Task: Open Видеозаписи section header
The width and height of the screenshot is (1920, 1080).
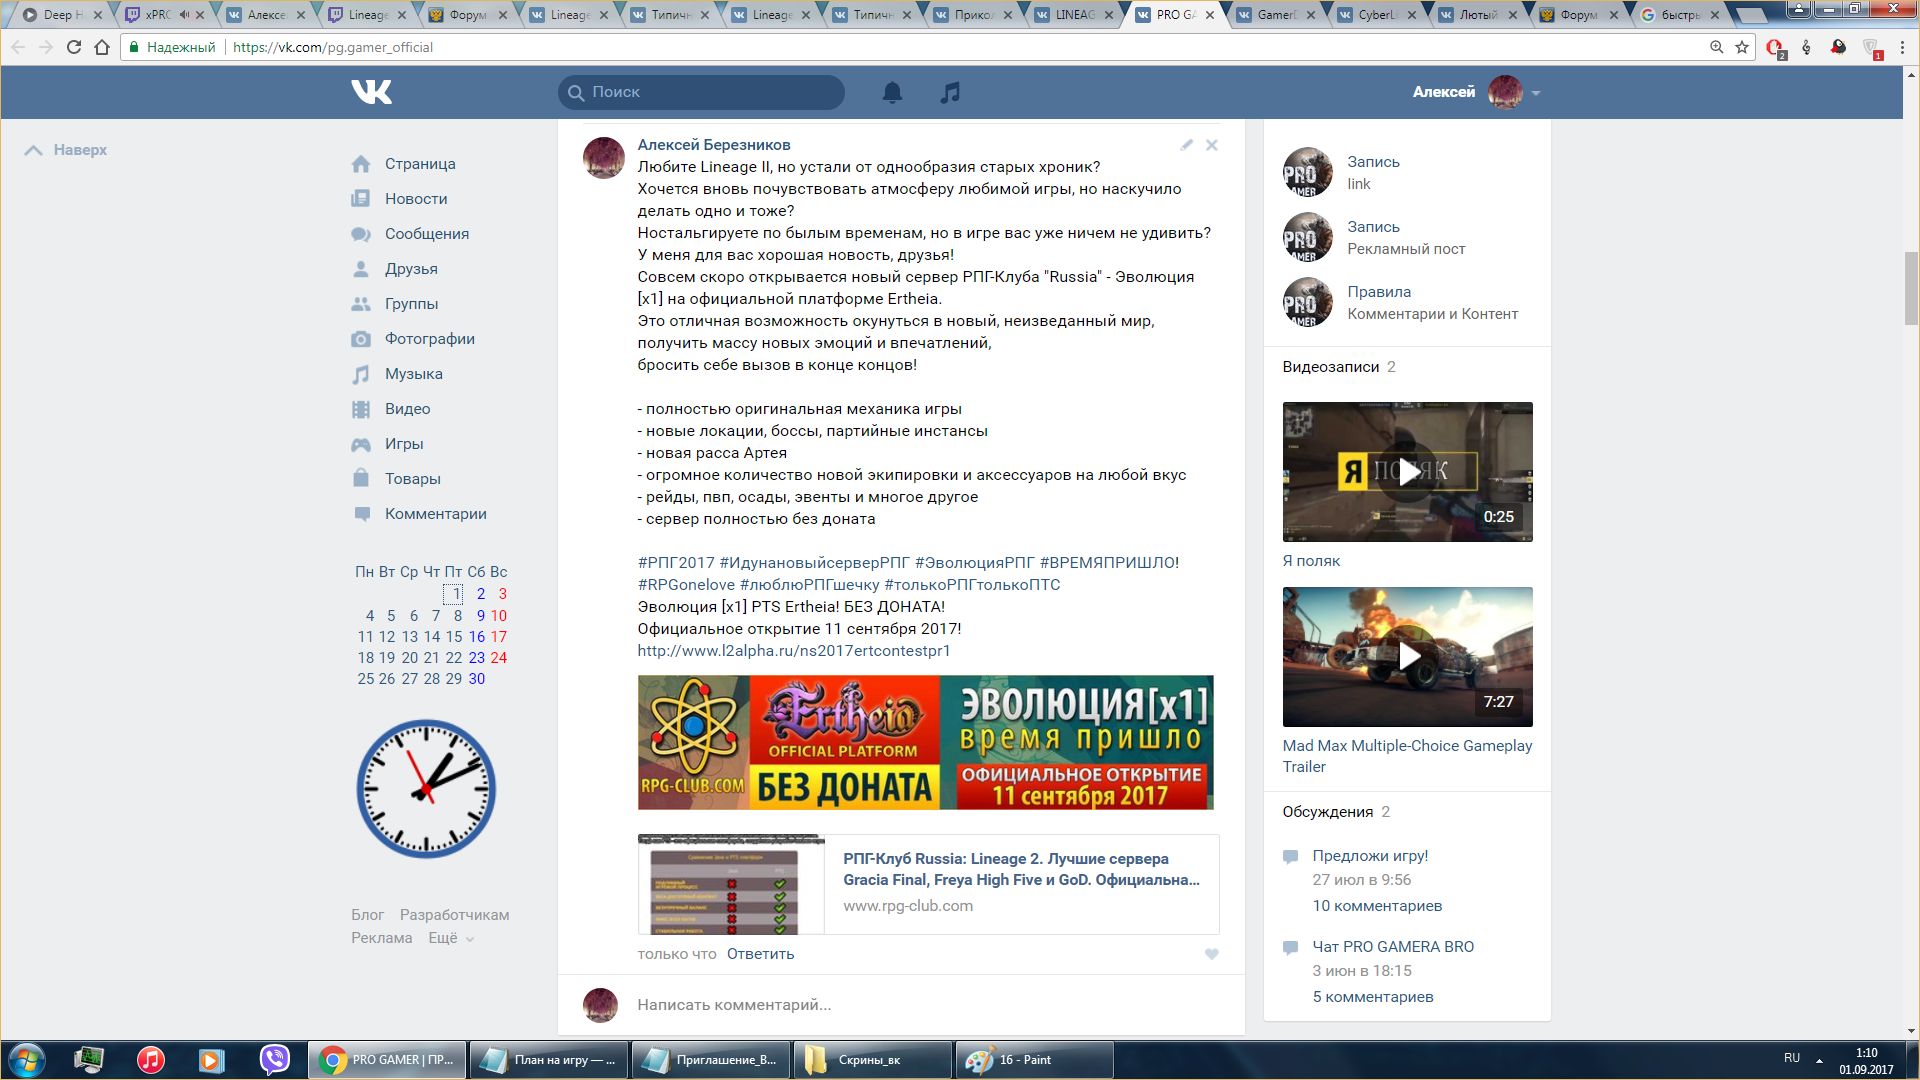Action: [x=1331, y=367]
